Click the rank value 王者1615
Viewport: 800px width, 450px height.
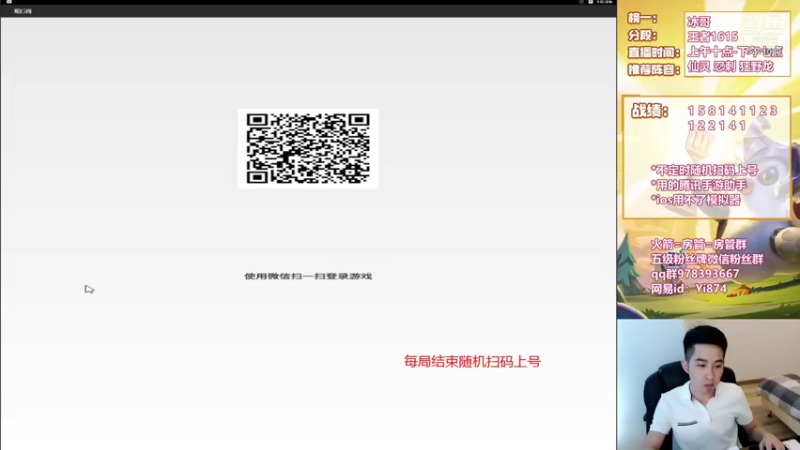tap(712, 37)
